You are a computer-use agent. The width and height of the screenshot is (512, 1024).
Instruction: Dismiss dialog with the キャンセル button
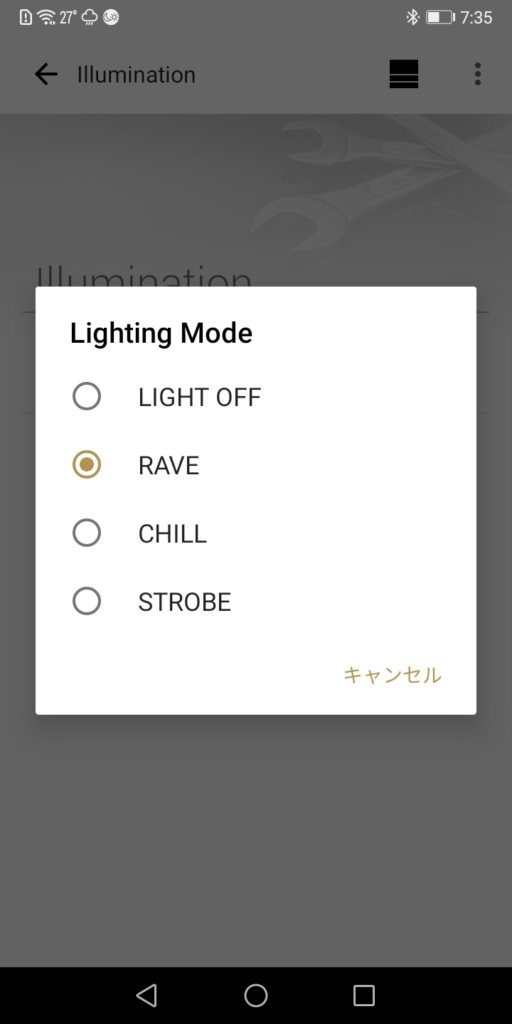point(392,675)
